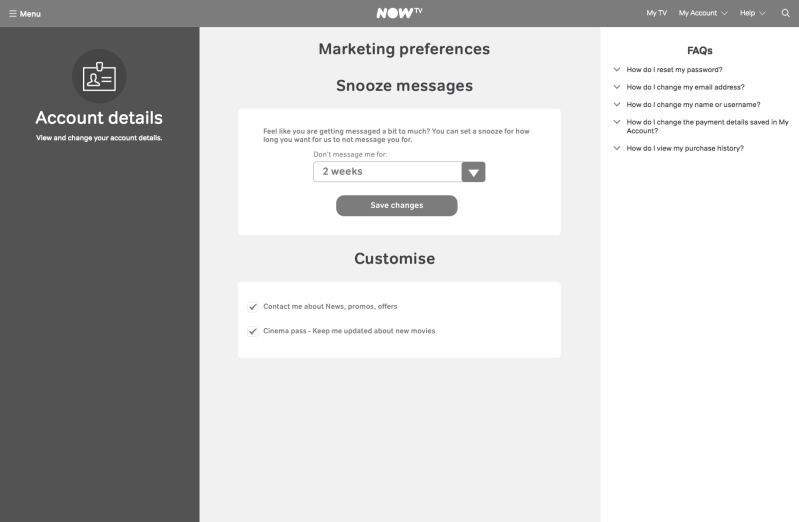Expand the Help dropdown menu

click(x=752, y=13)
